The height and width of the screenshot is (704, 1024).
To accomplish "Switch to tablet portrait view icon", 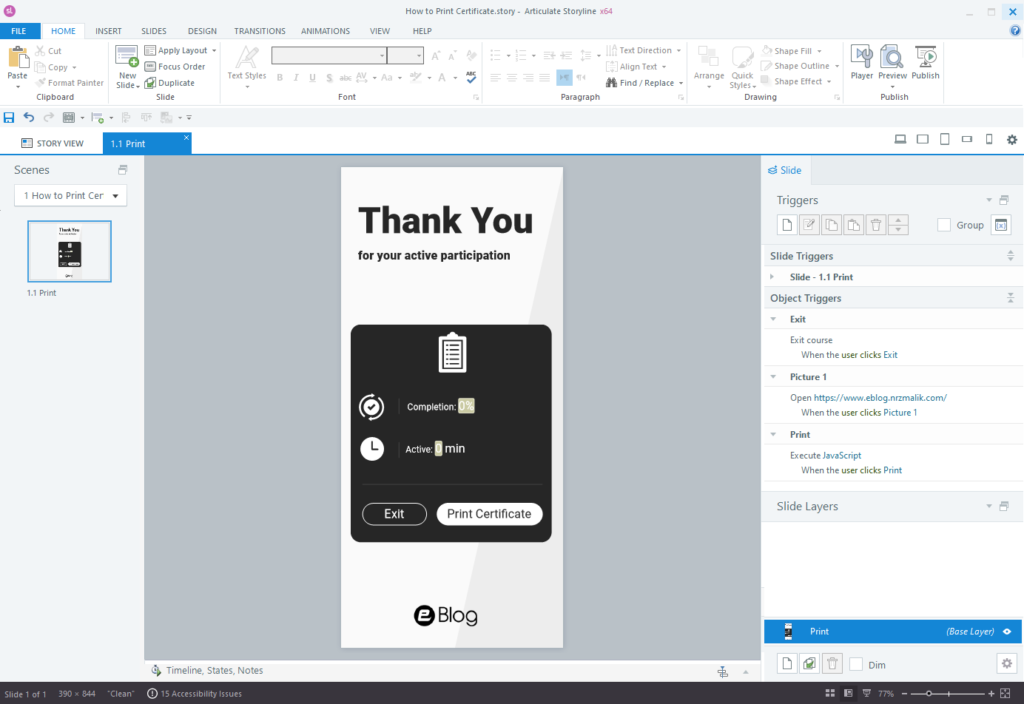I will pos(944,139).
